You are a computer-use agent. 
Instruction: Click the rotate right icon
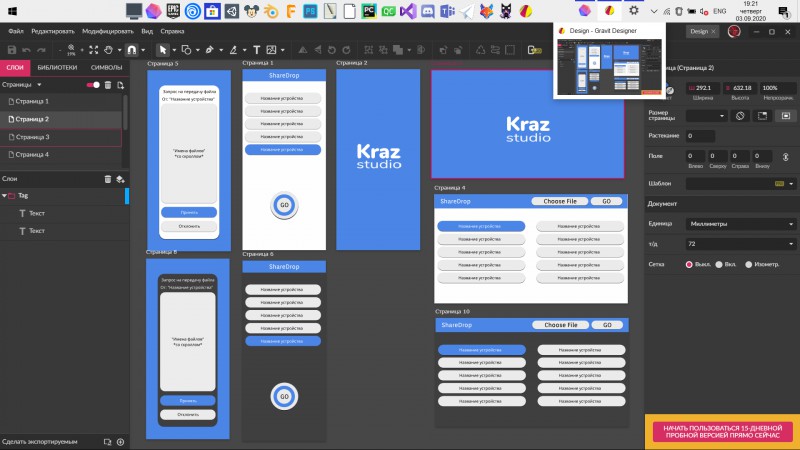346,50
